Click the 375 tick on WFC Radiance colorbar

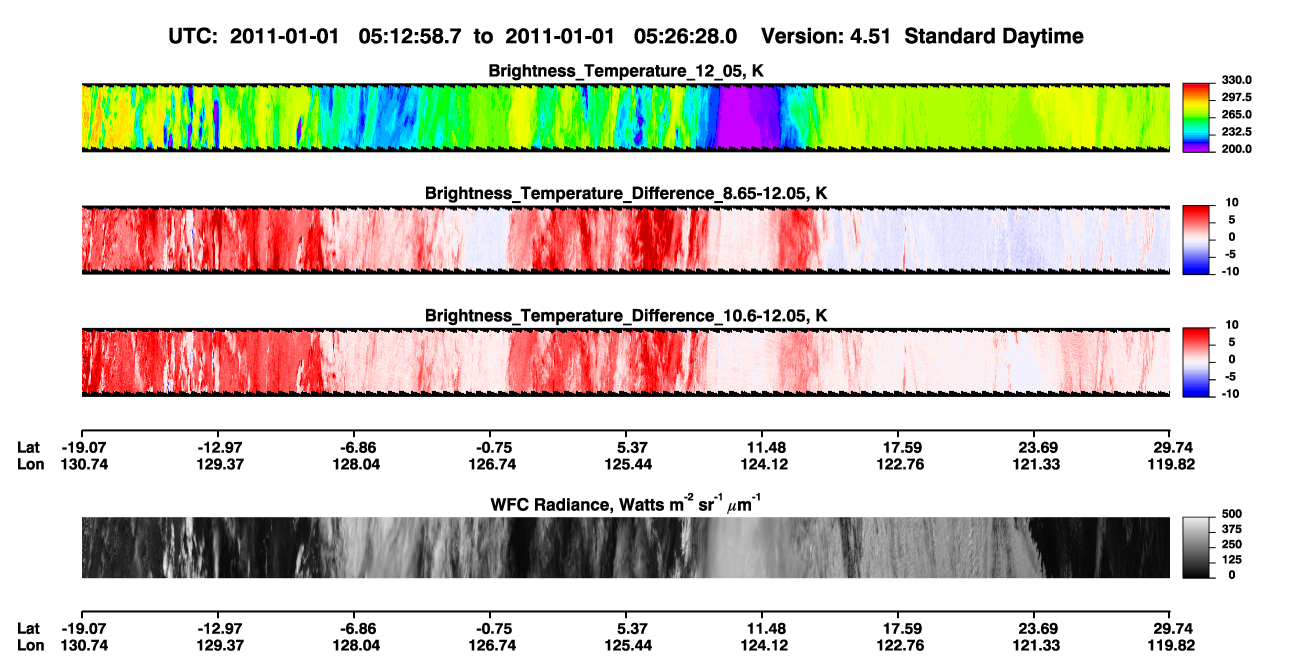(1232, 528)
